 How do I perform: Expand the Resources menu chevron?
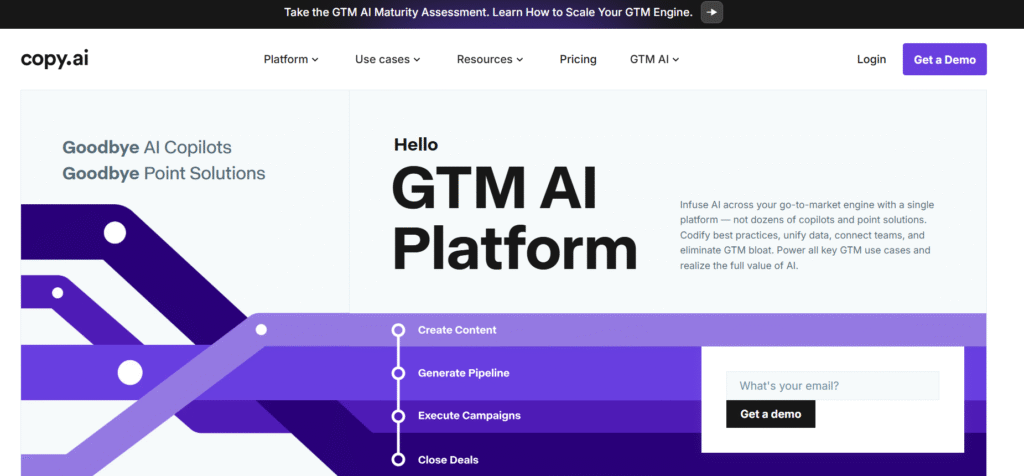point(520,59)
